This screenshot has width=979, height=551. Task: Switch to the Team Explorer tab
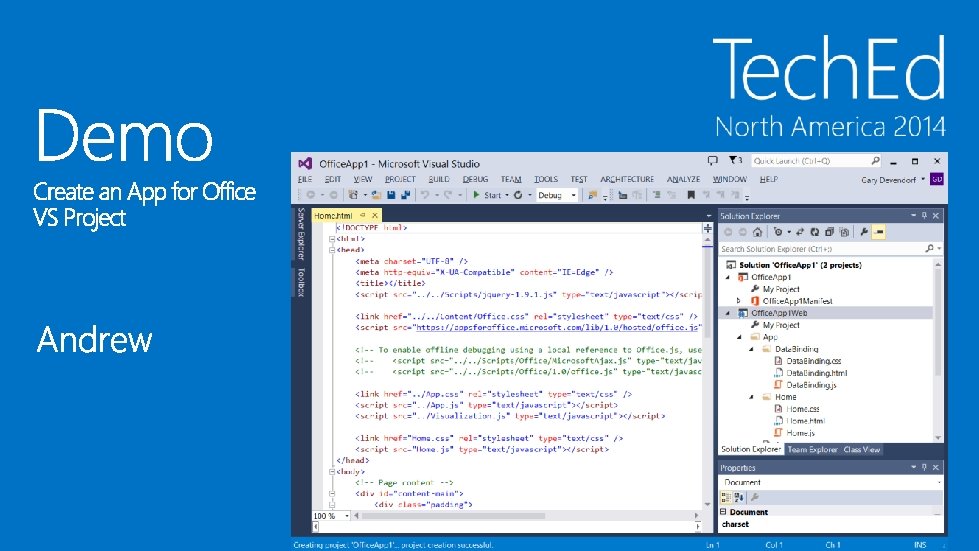[812, 449]
